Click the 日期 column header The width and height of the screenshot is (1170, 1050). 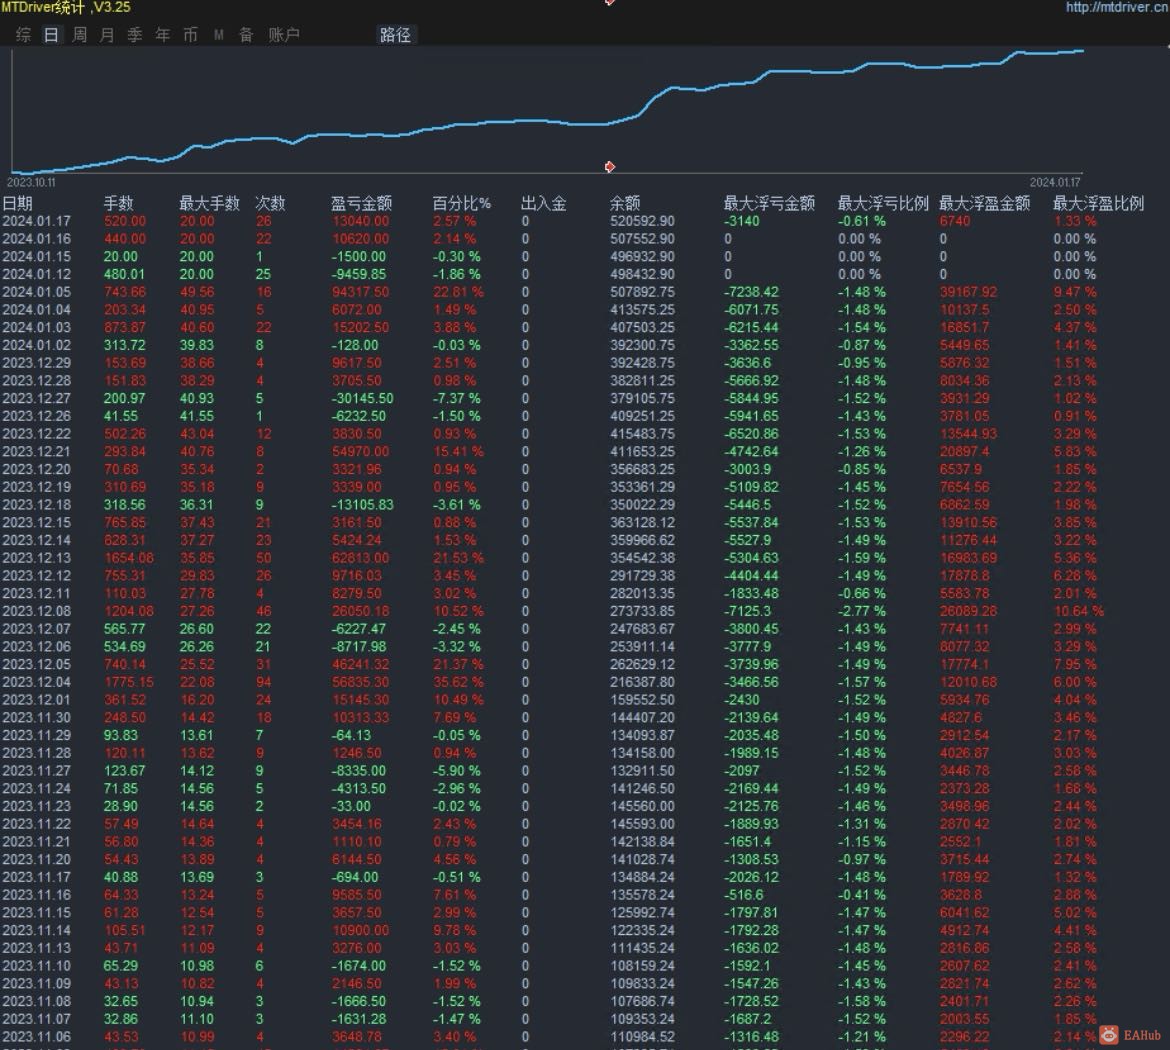(x=18, y=203)
